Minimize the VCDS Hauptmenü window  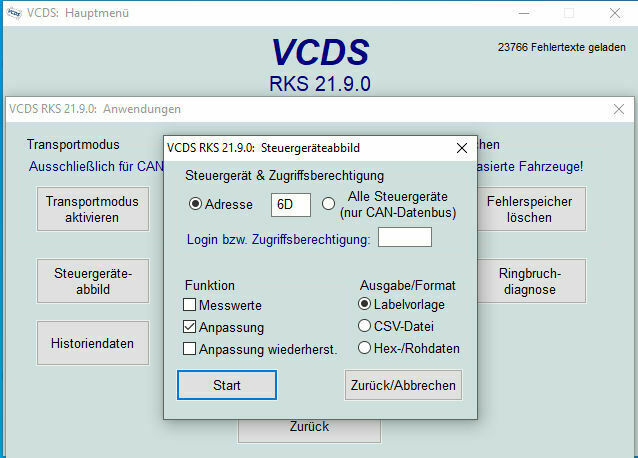click(x=524, y=13)
